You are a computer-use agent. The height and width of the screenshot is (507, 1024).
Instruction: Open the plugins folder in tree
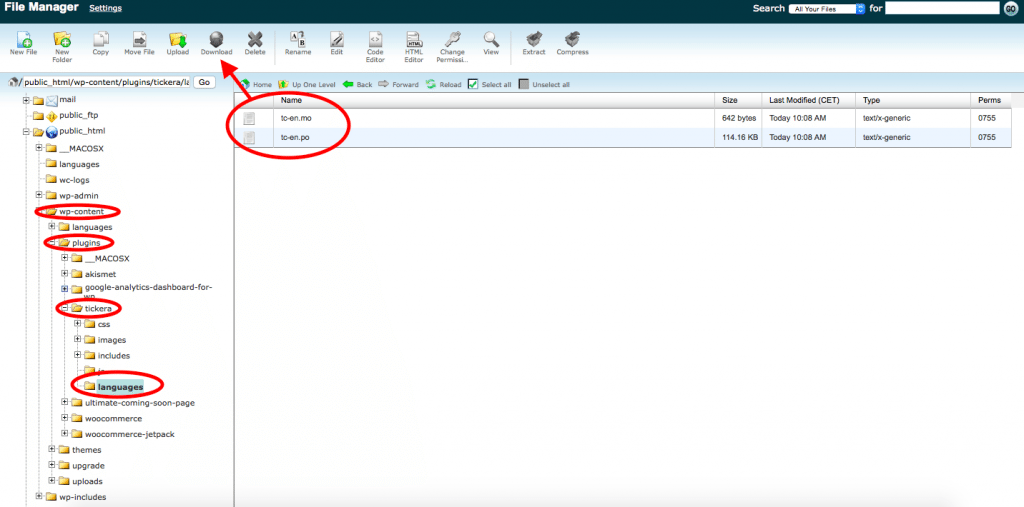(86, 242)
